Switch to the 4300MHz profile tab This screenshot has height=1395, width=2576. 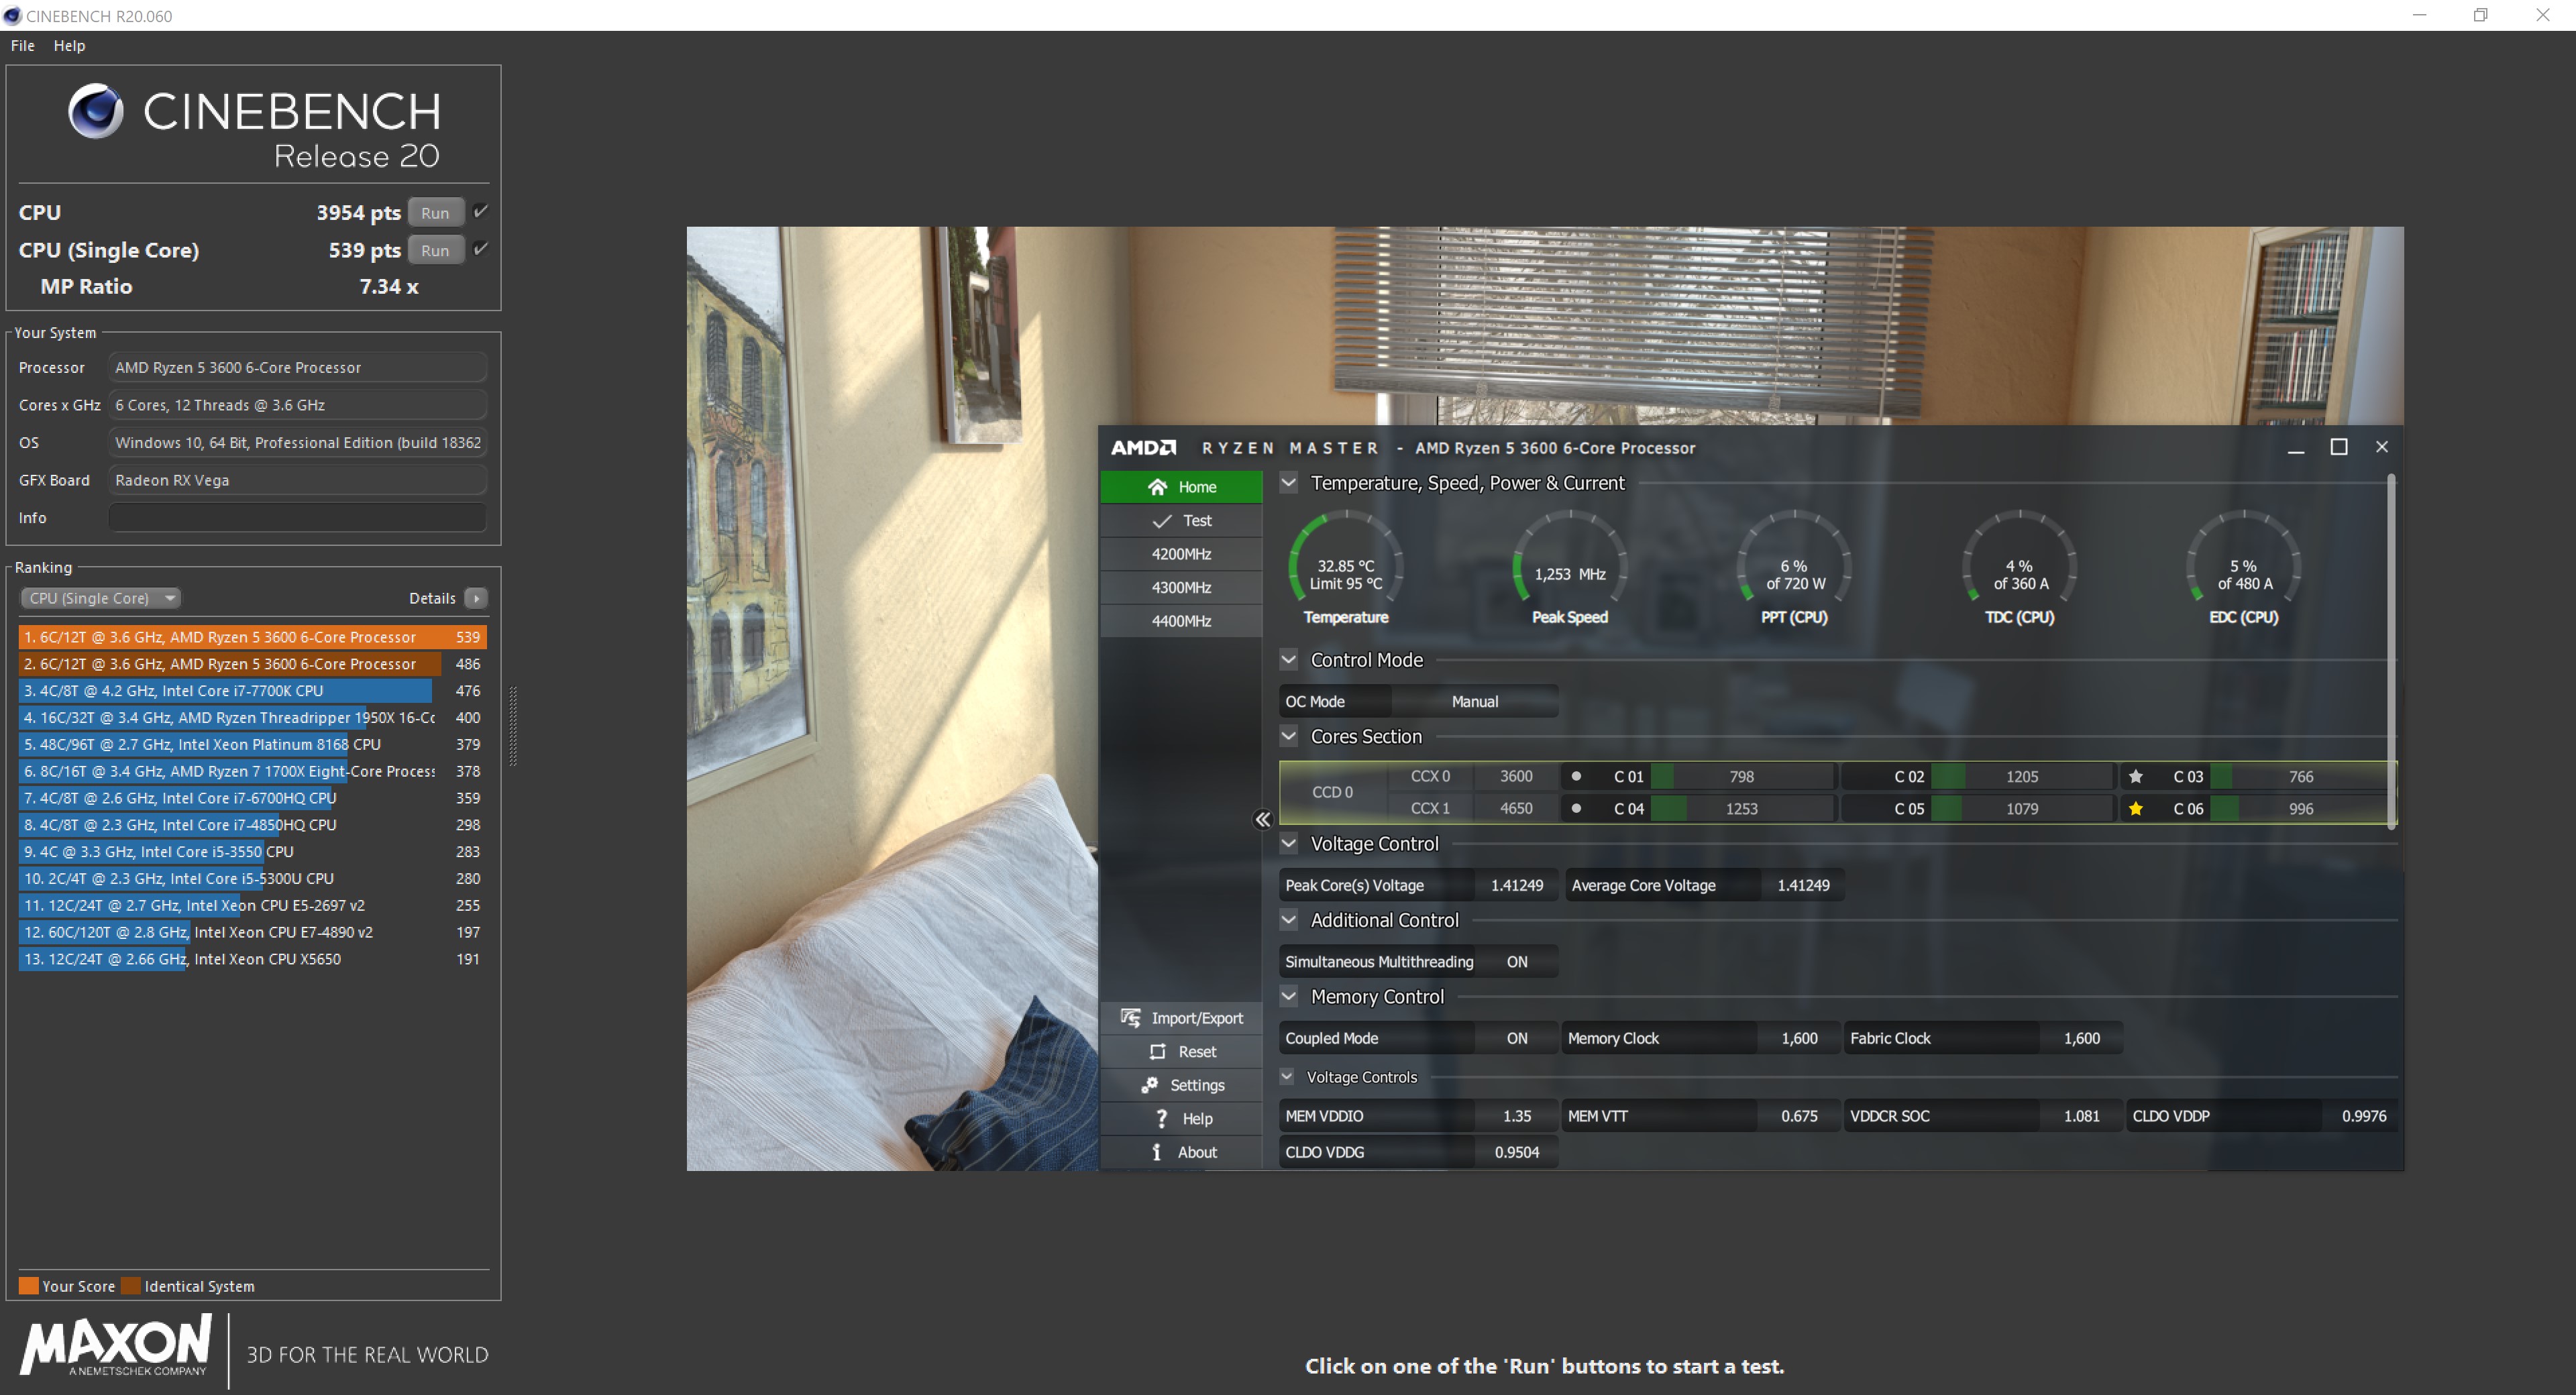point(1181,588)
